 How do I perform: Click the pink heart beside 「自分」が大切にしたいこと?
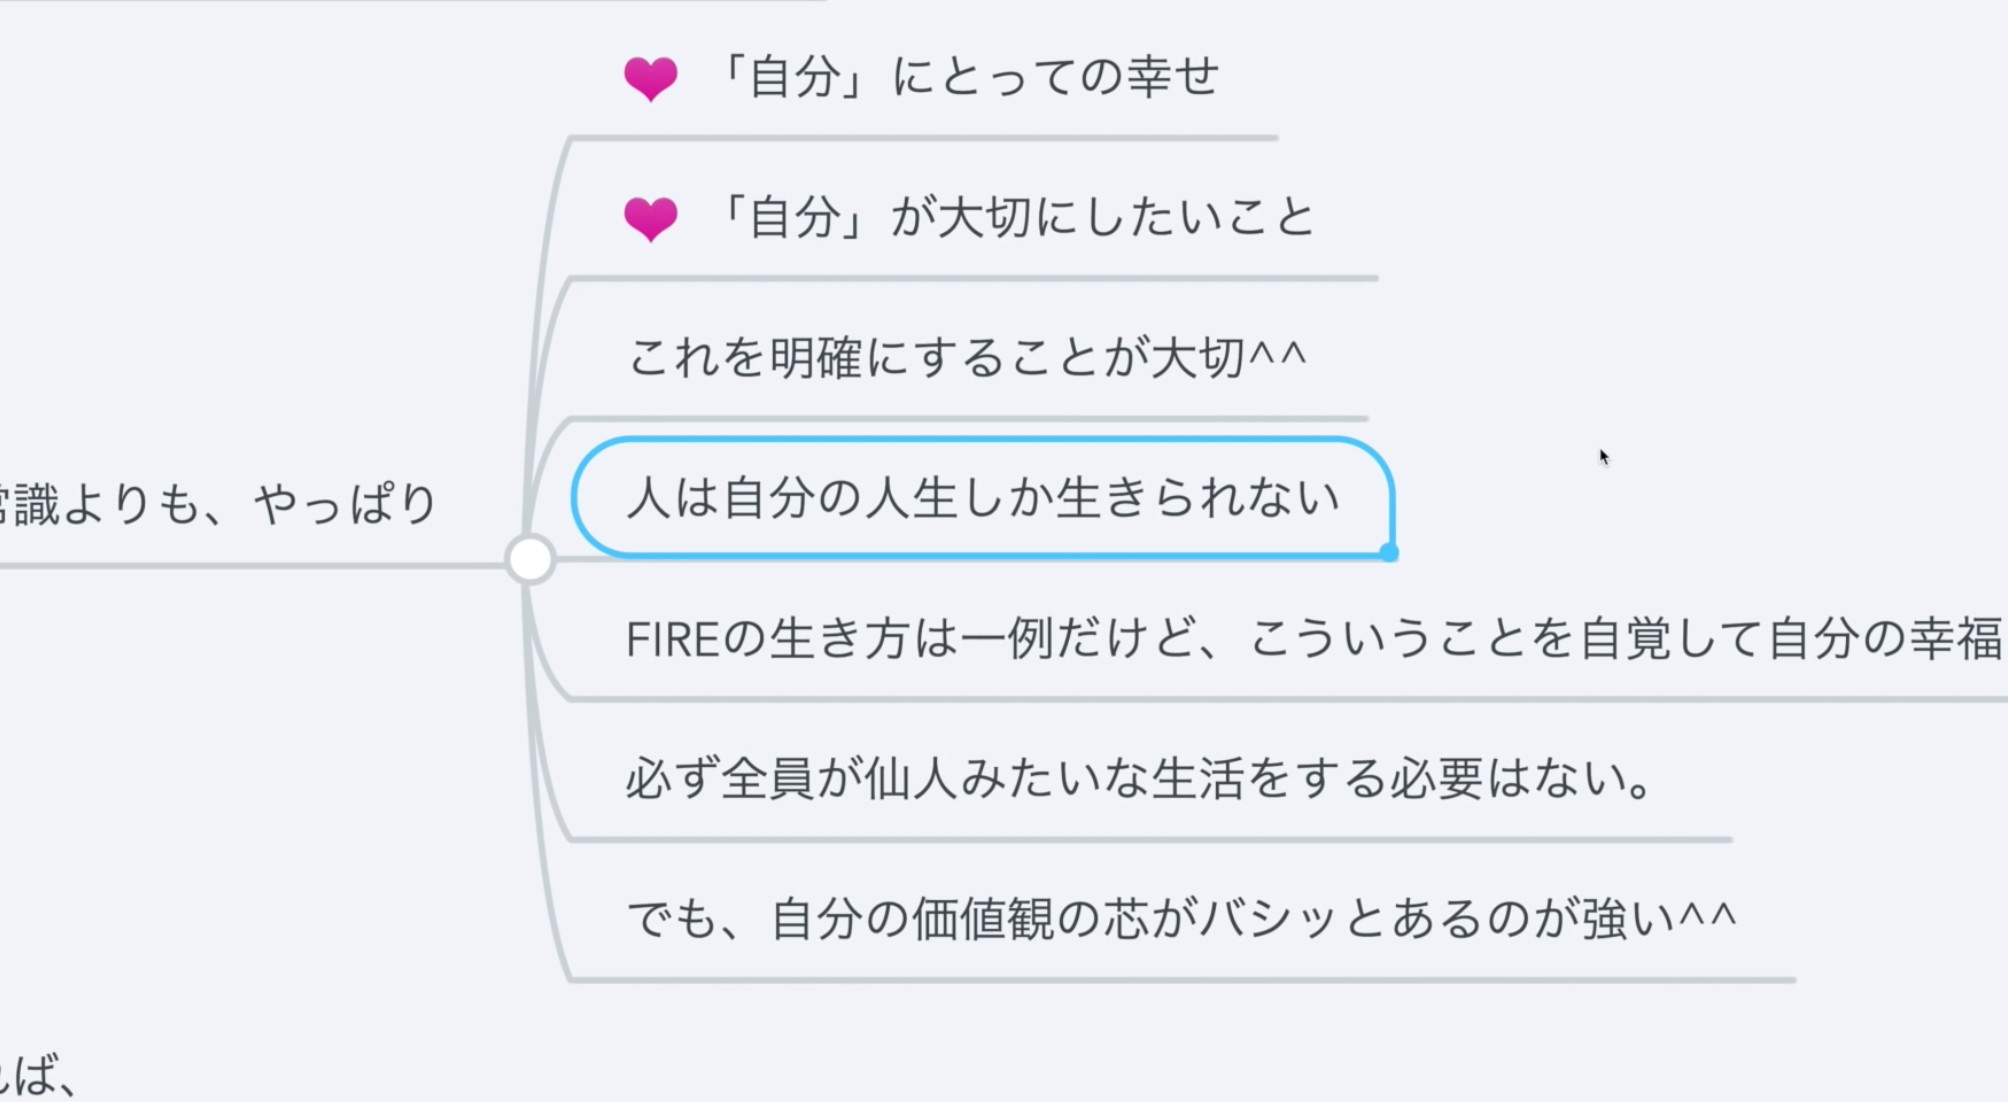coord(650,219)
